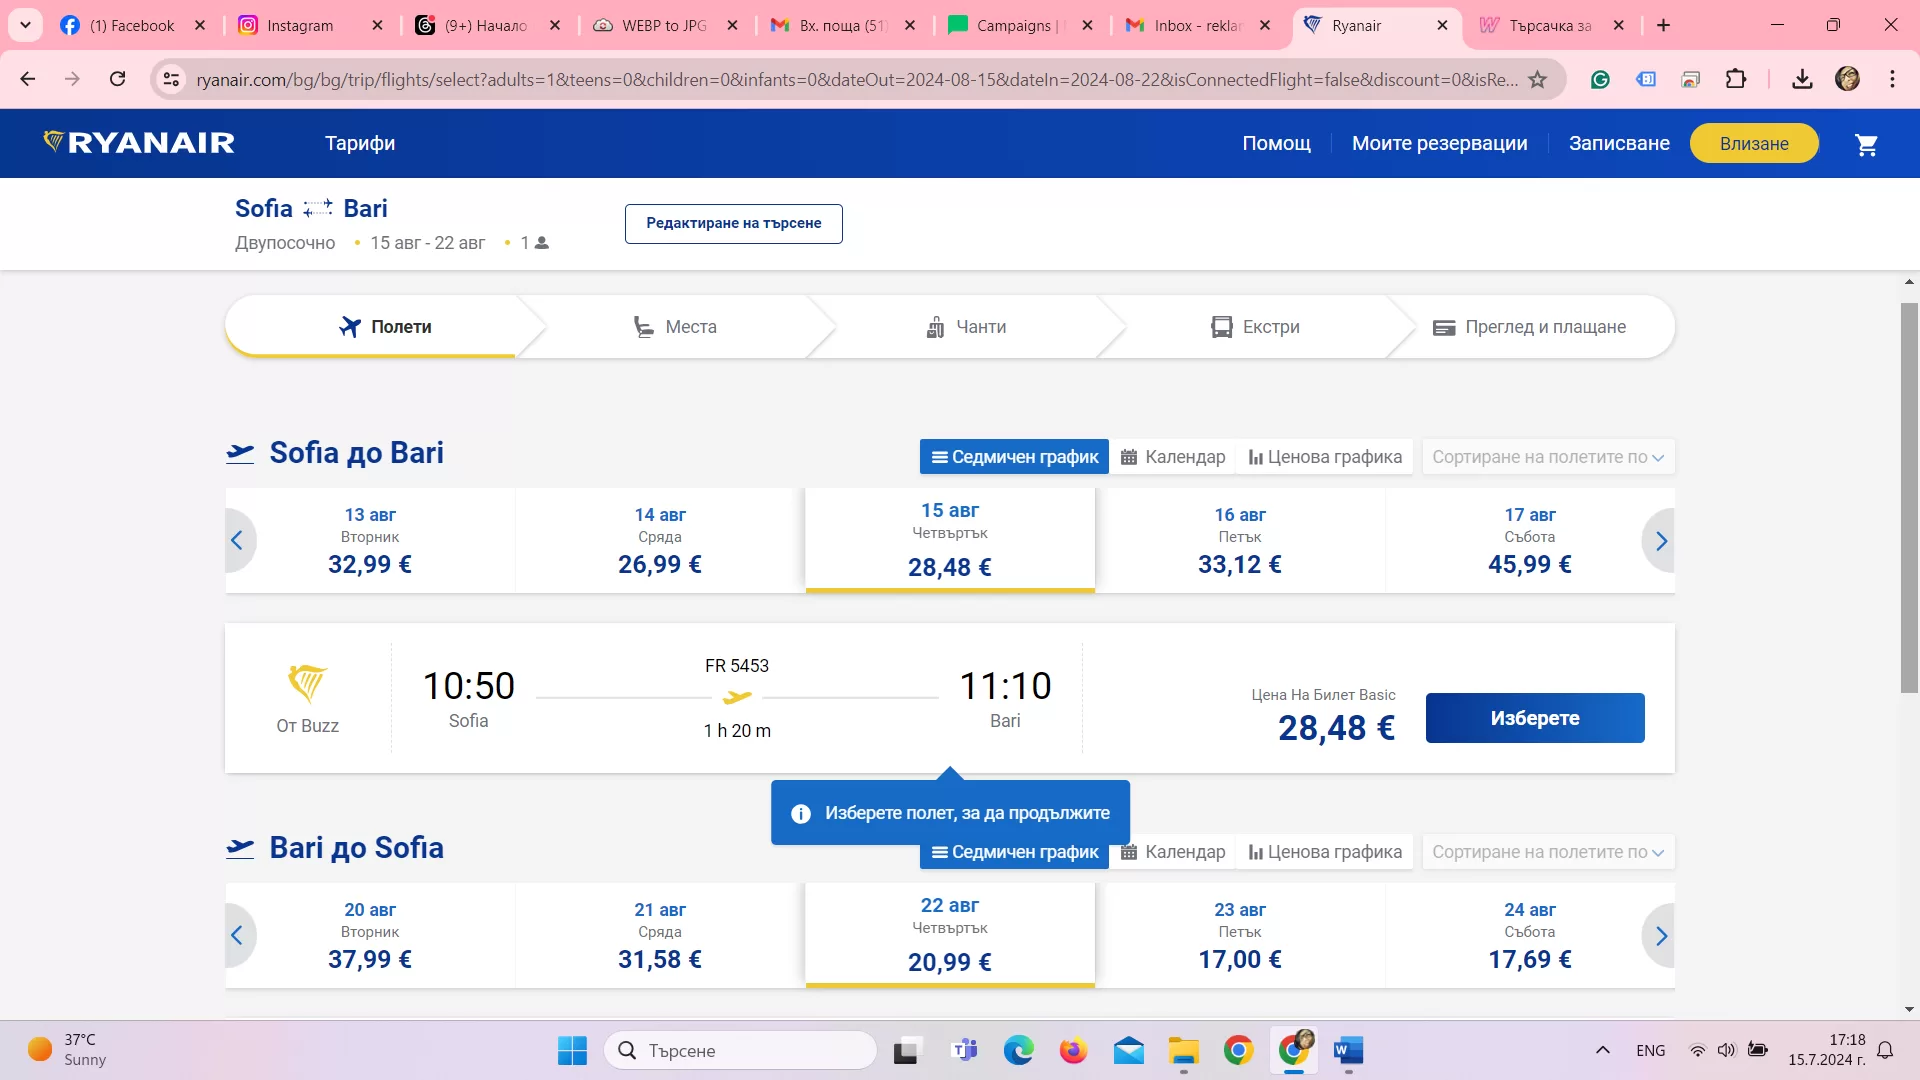Select outbound date 13 авг 32,99 €

370,541
